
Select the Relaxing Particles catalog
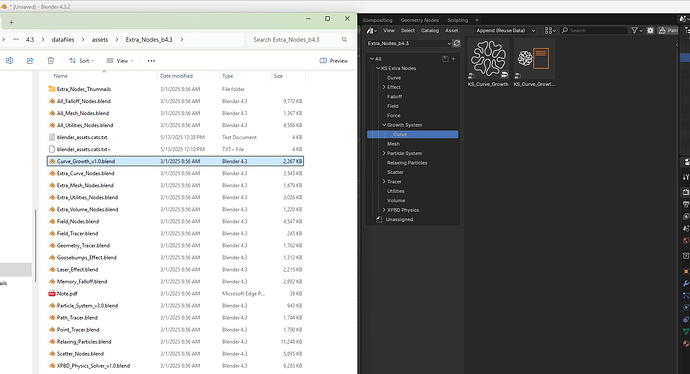(x=407, y=163)
